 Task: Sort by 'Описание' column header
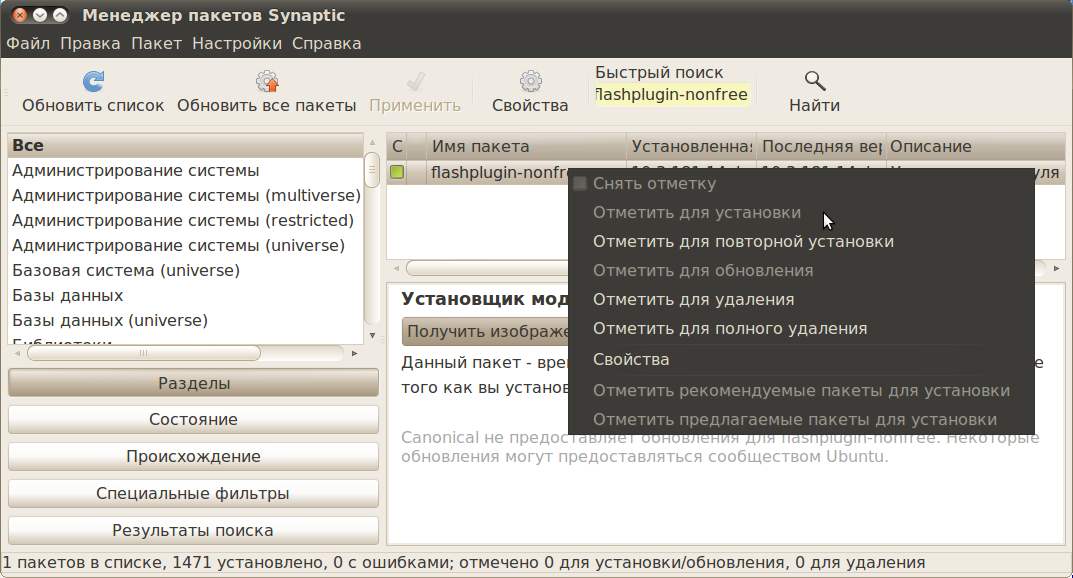click(976, 146)
